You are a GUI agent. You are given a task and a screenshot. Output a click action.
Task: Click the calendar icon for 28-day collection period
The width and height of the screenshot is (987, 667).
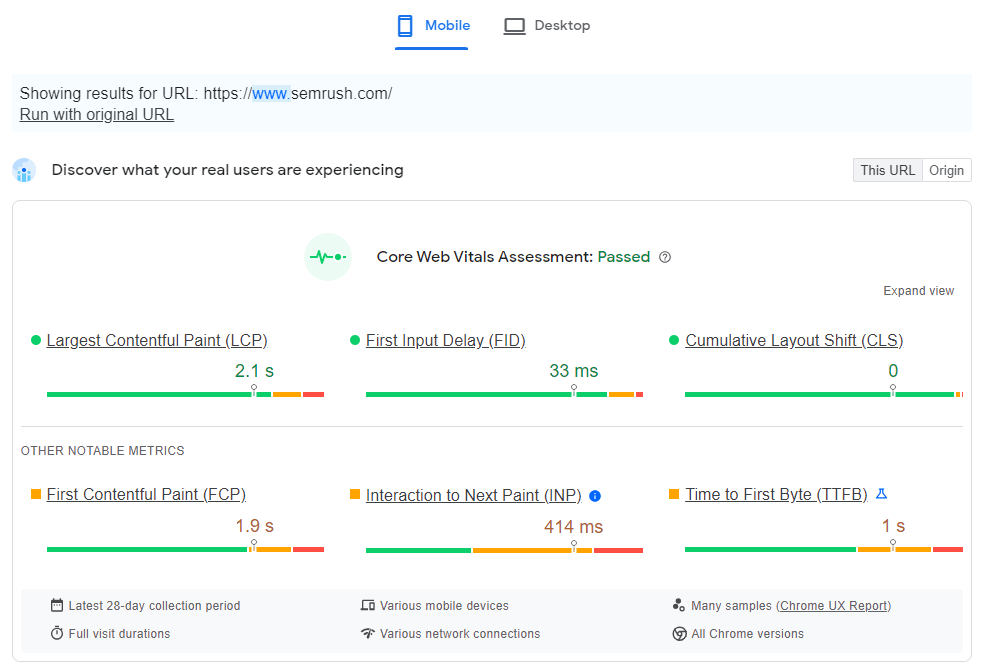click(57, 605)
